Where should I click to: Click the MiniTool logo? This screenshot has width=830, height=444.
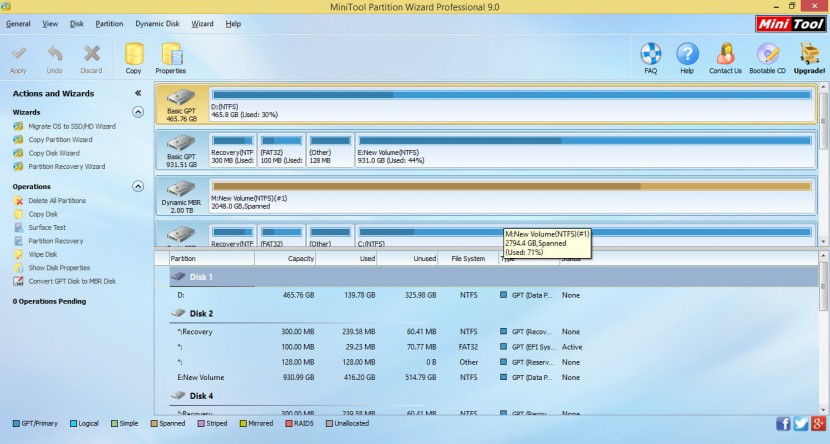[791, 24]
